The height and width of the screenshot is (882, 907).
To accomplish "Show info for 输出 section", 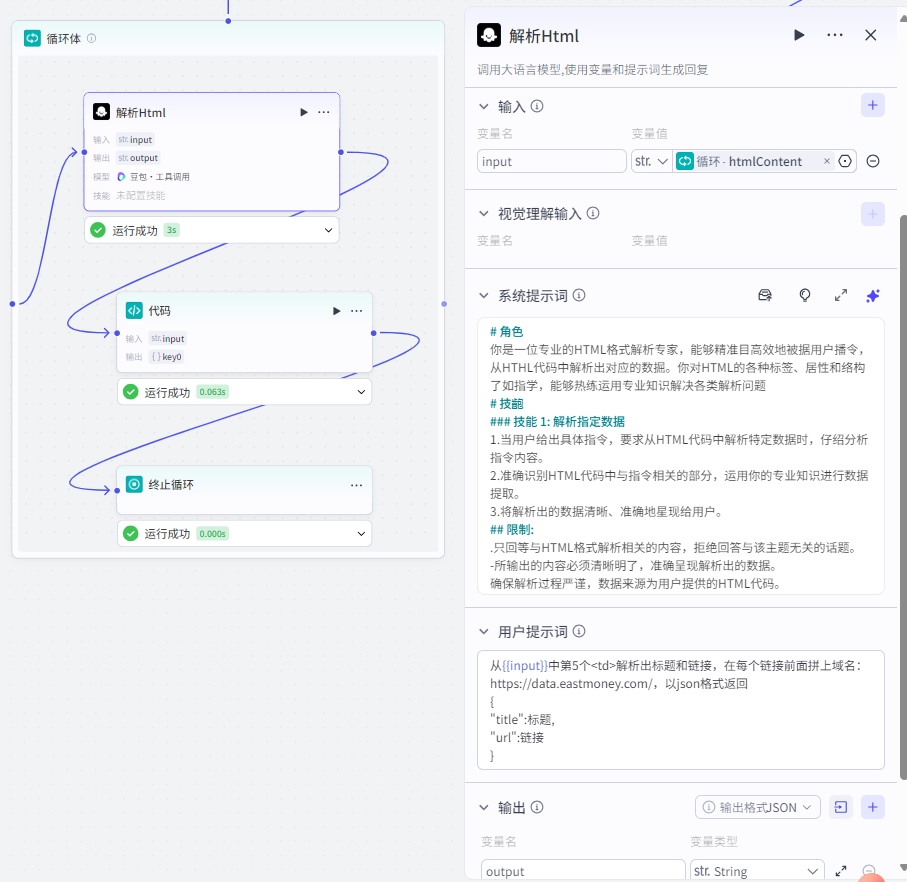I will coord(537,807).
